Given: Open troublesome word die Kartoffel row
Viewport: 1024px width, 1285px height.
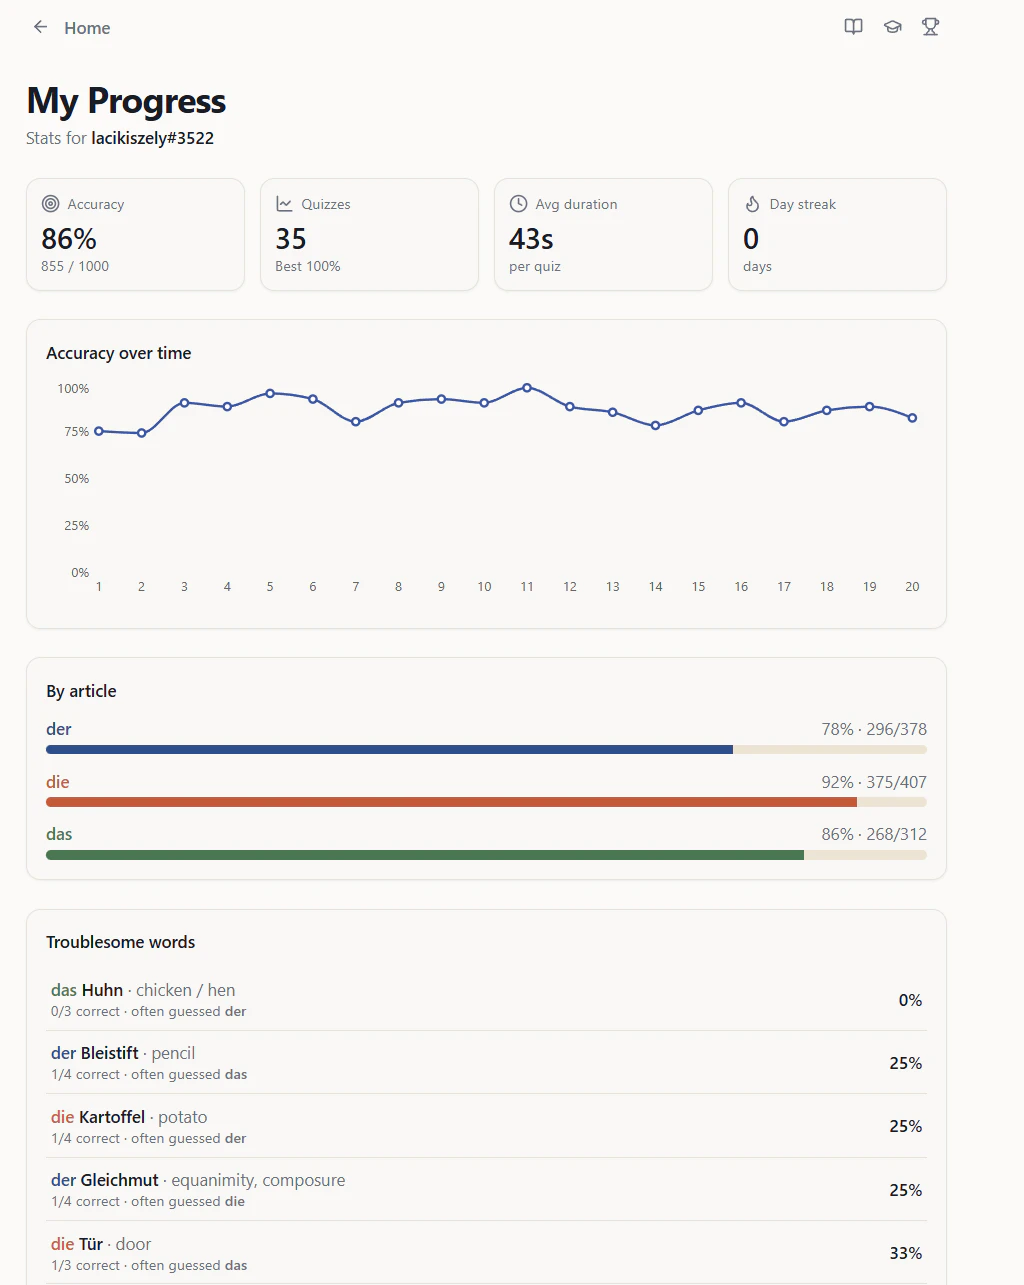Looking at the screenshot, I should coord(486,1127).
